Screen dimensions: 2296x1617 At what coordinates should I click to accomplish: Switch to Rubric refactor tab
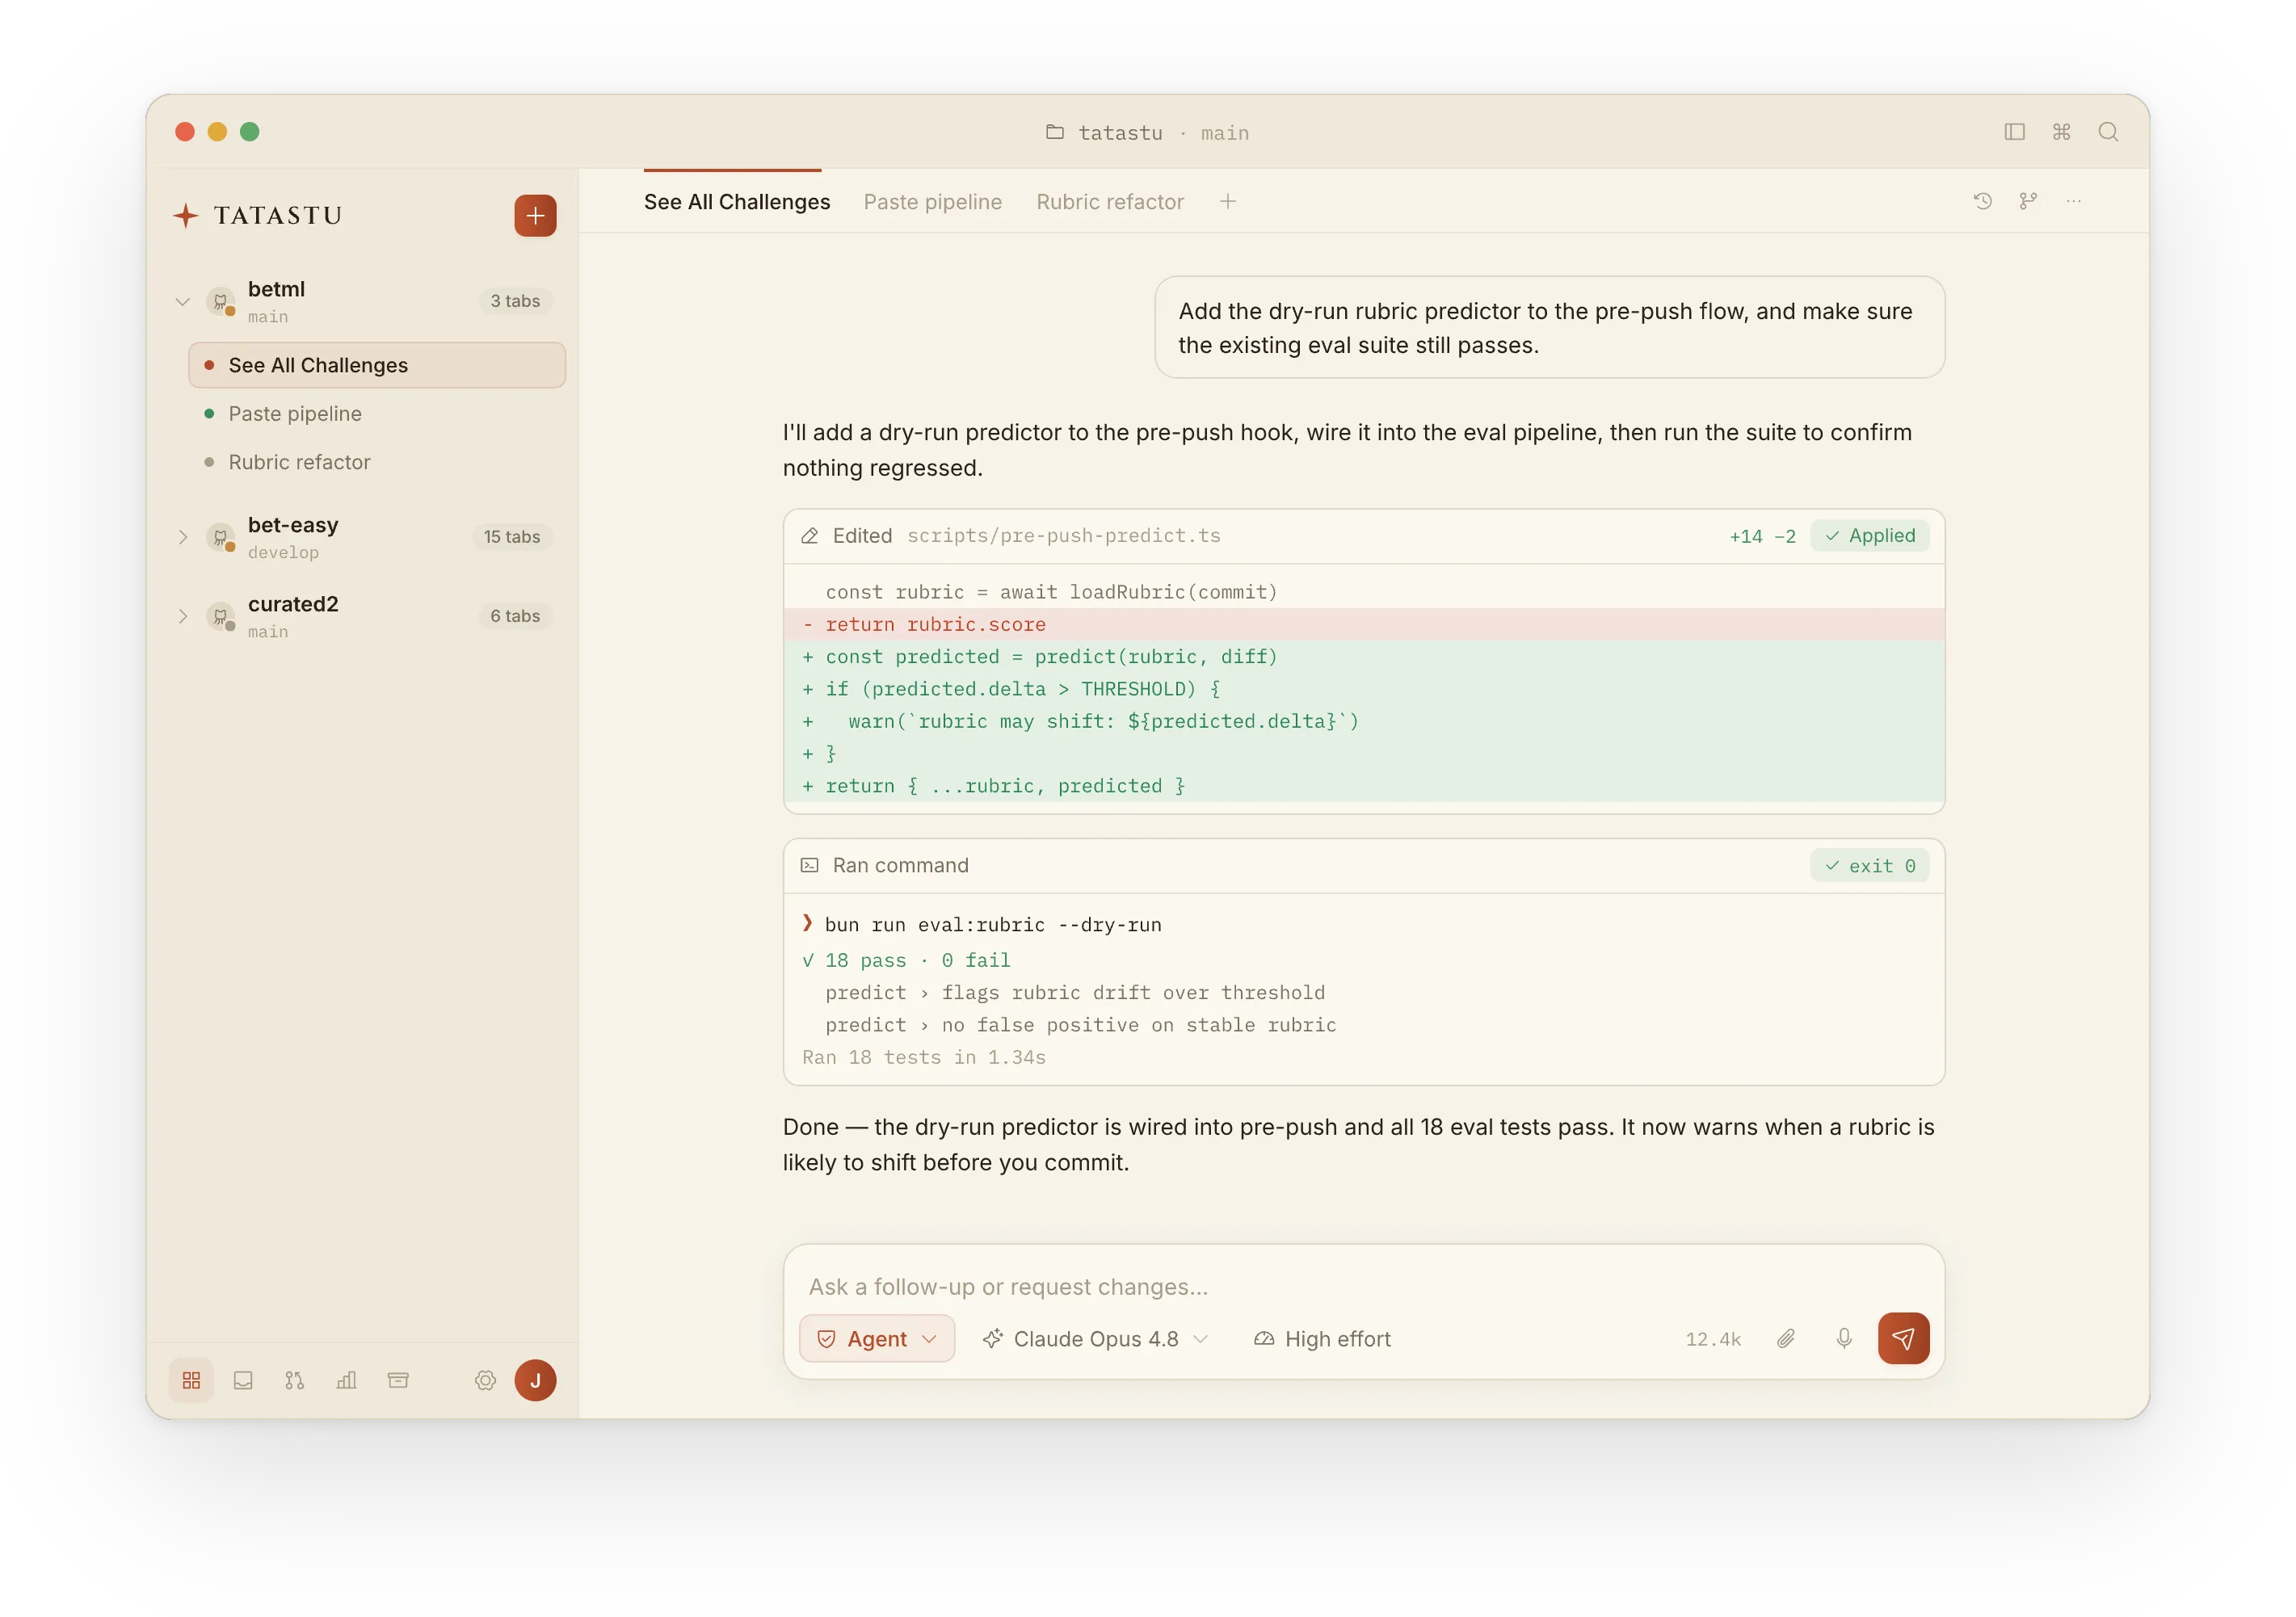[x=1109, y=202]
